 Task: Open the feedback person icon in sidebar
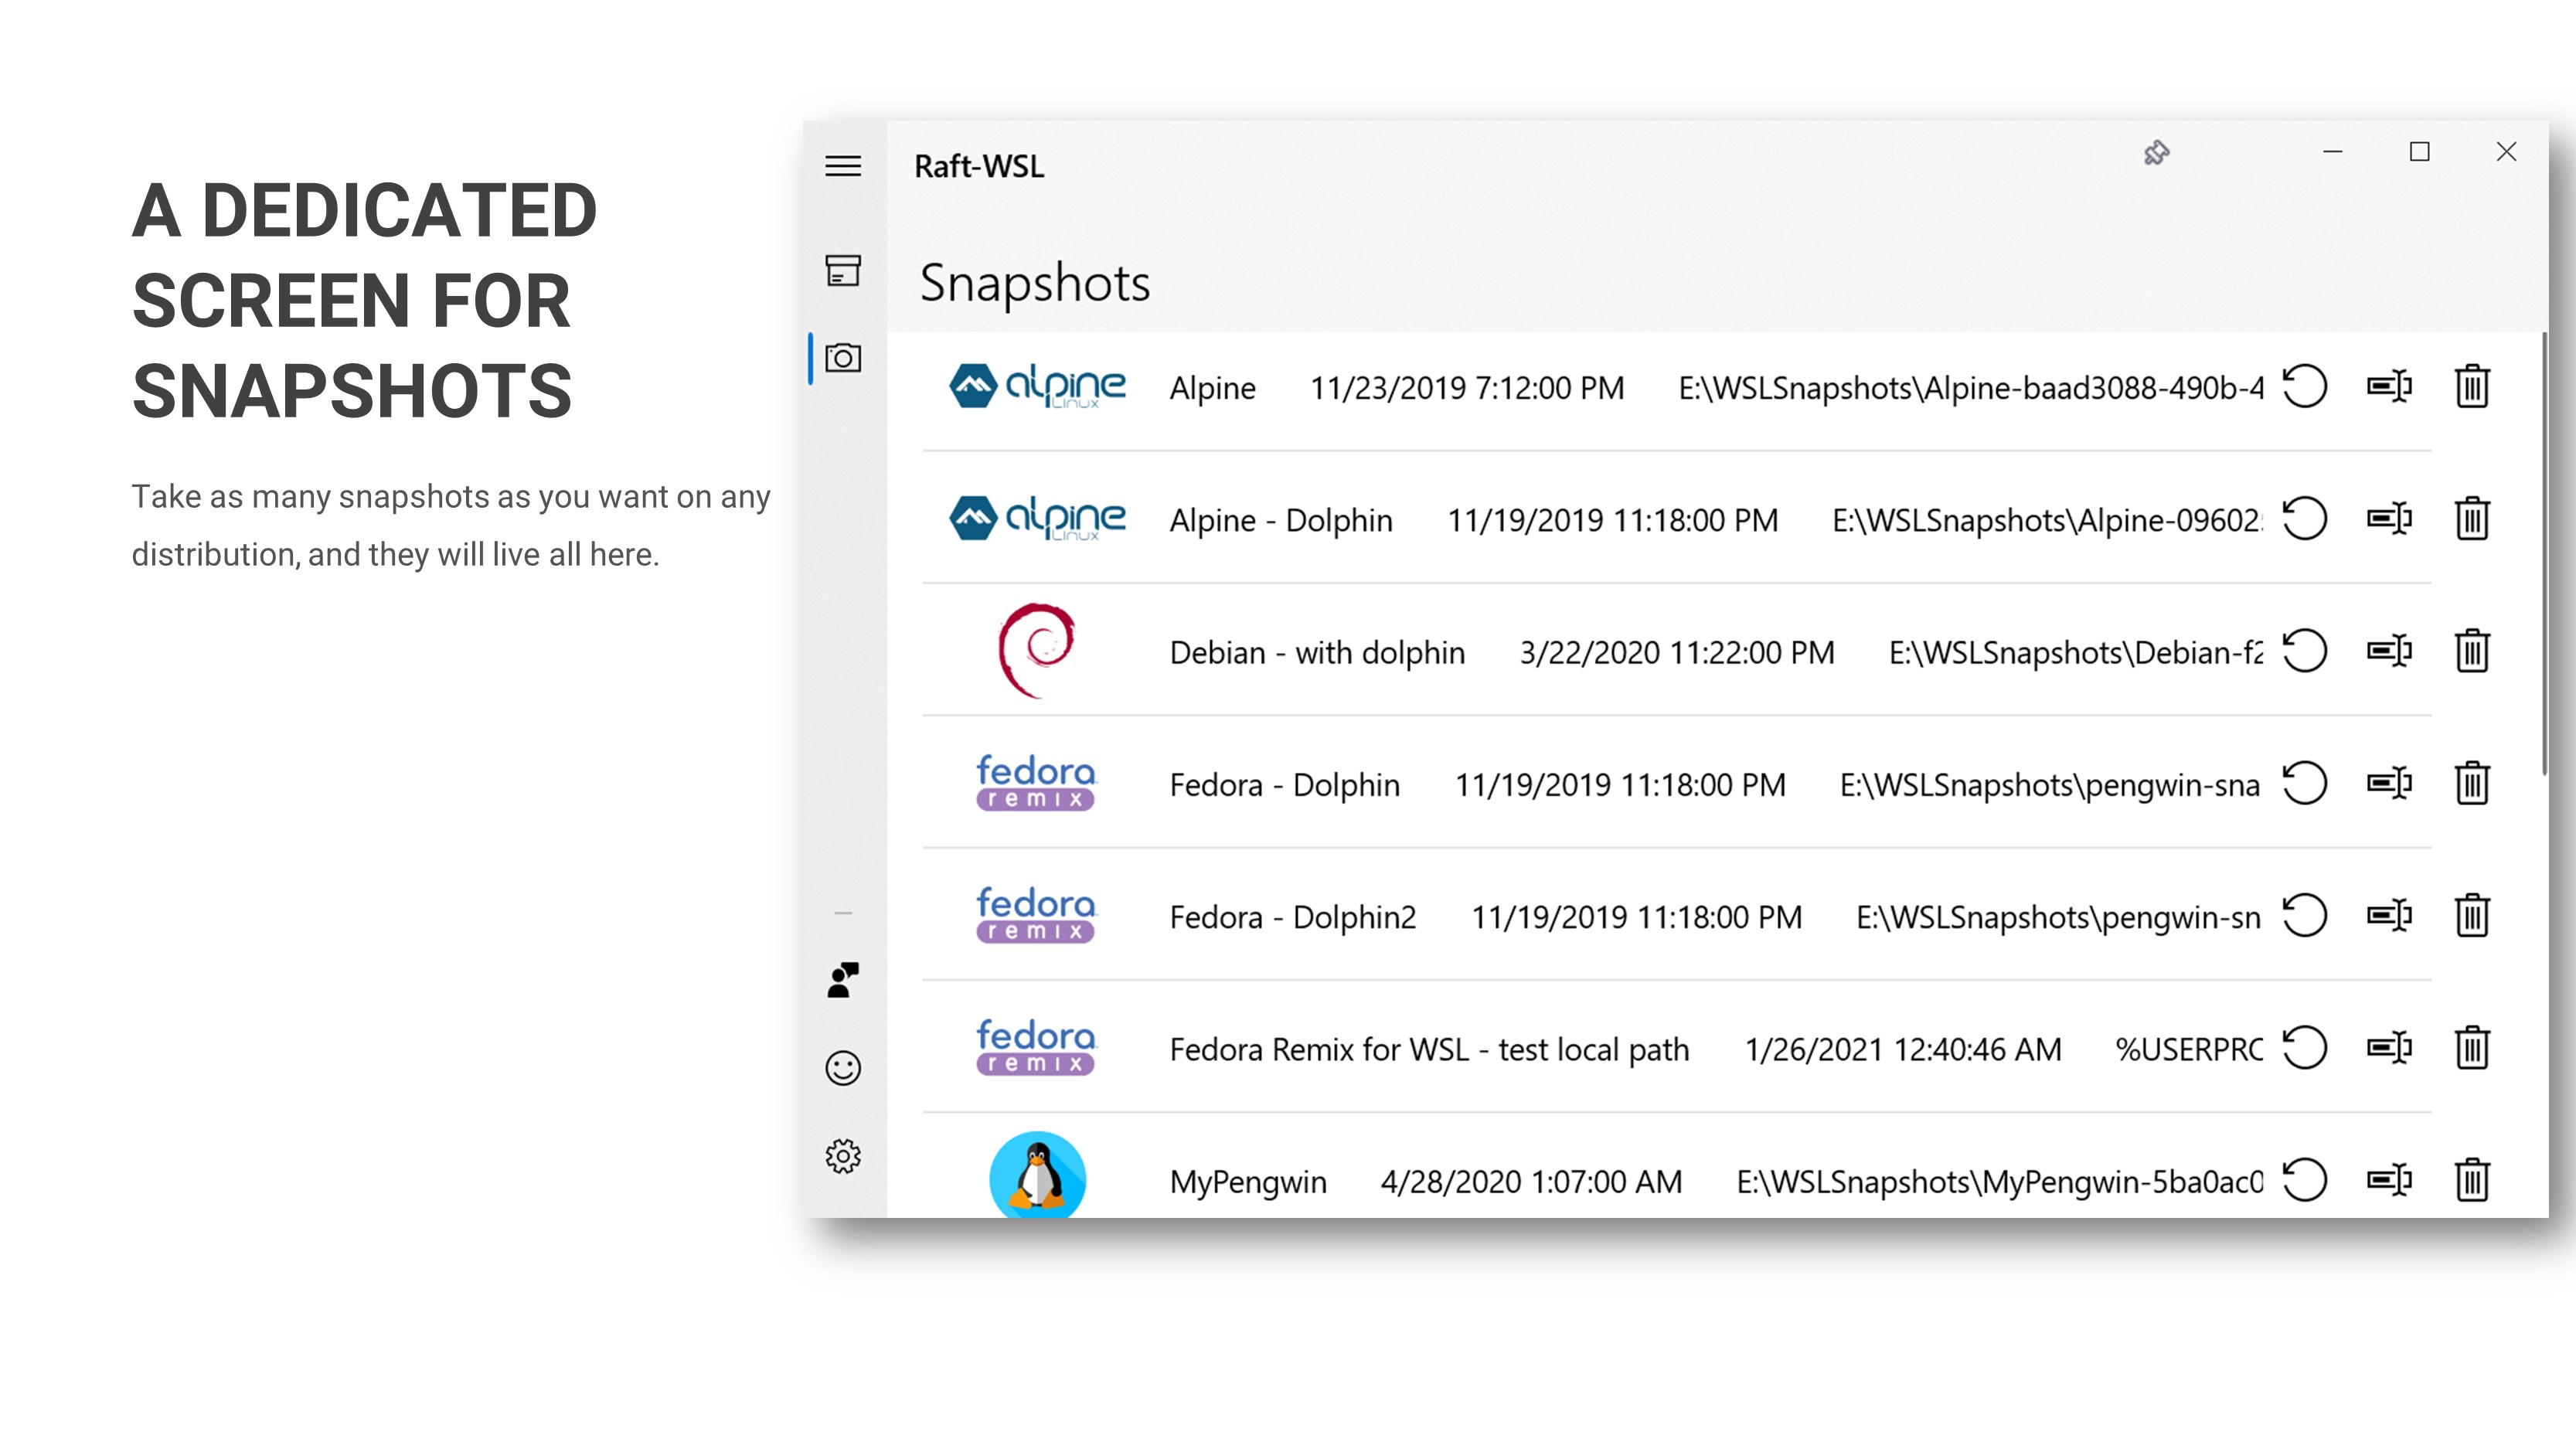843,980
